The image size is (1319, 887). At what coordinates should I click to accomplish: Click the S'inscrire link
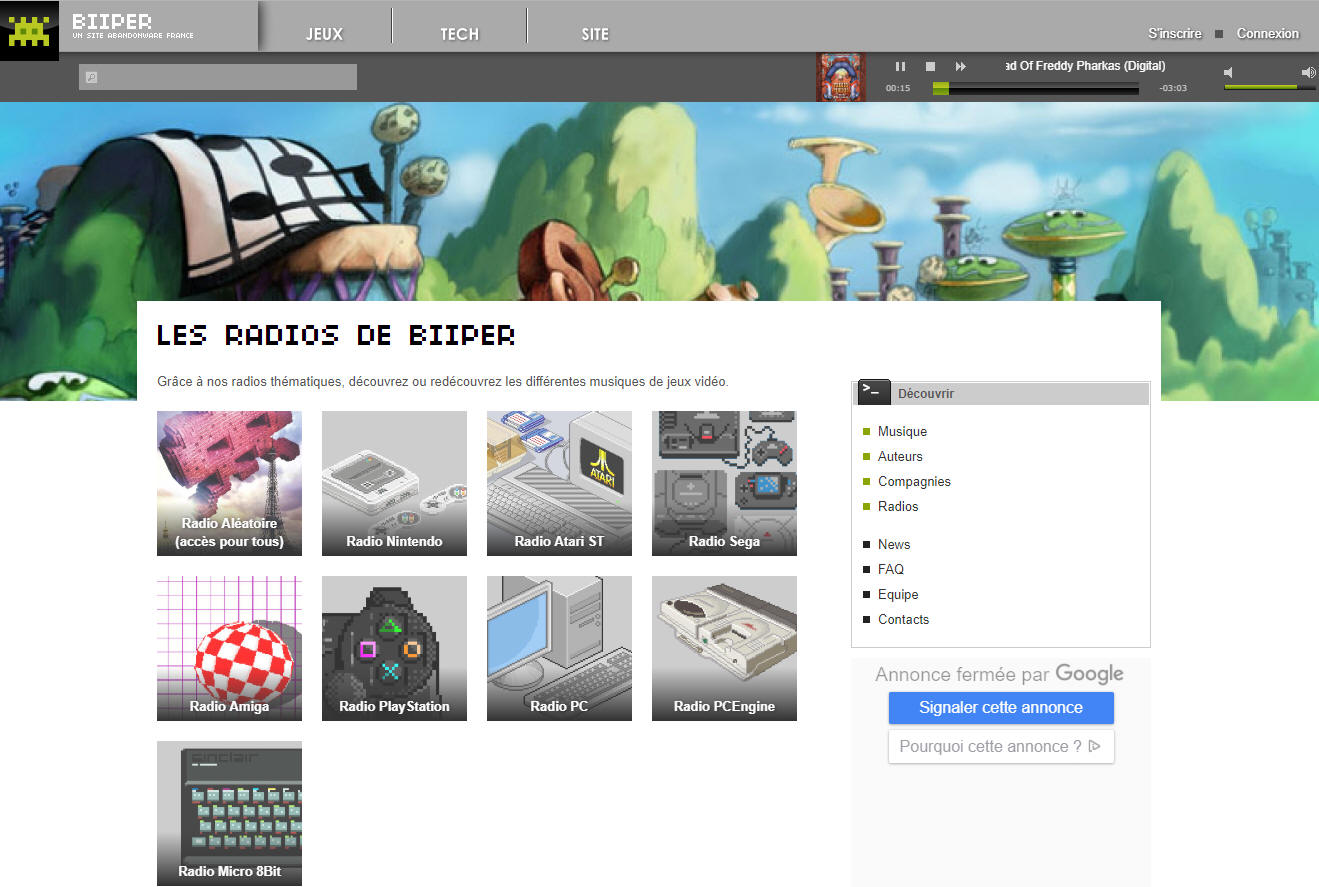click(x=1175, y=33)
